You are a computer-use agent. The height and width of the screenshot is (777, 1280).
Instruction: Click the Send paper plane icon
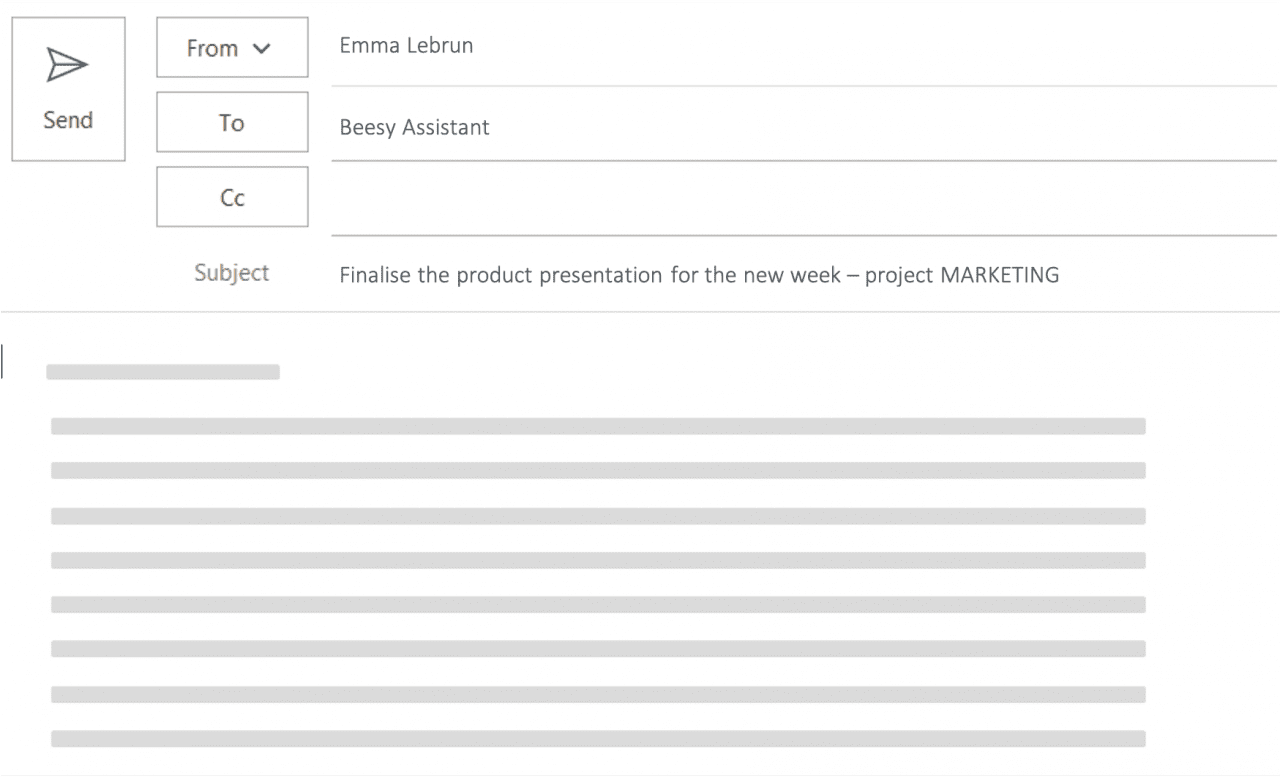click(x=66, y=64)
